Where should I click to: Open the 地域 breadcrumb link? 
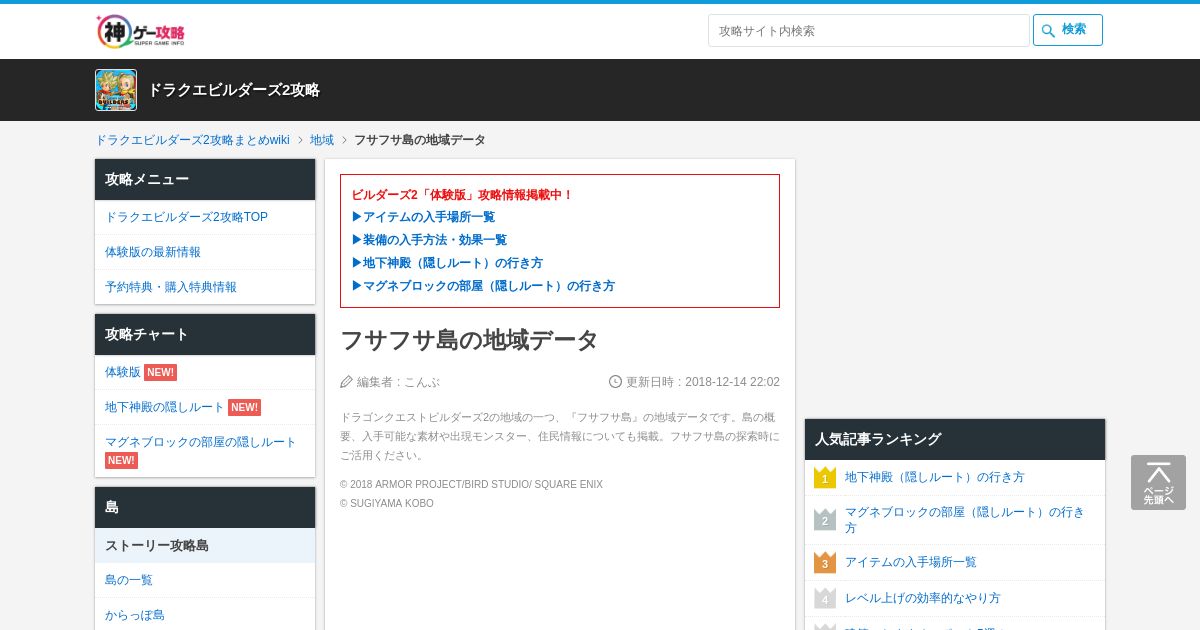pyautogui.click(x=322, y=140)
